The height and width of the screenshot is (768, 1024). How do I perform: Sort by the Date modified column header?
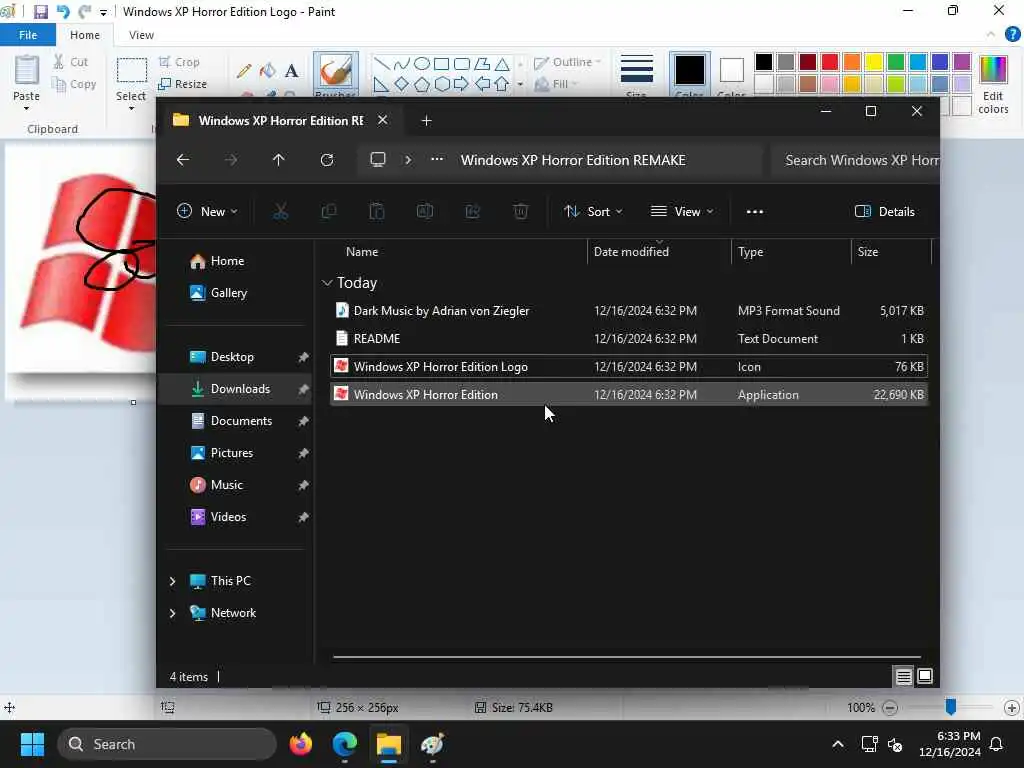[631, 252]
